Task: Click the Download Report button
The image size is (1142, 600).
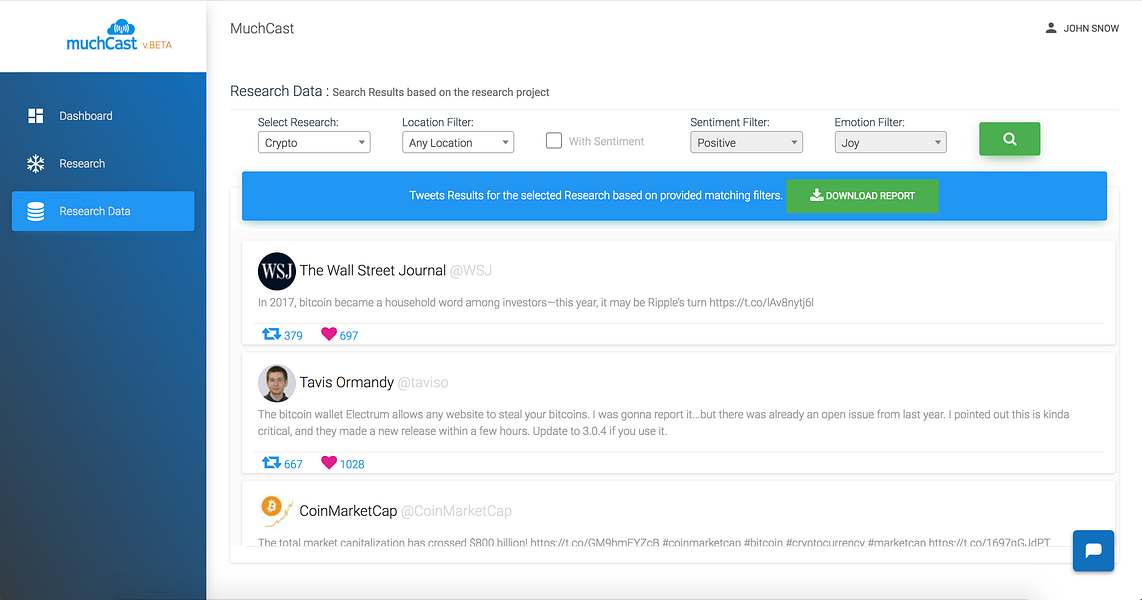Action: tap(862, 196)
